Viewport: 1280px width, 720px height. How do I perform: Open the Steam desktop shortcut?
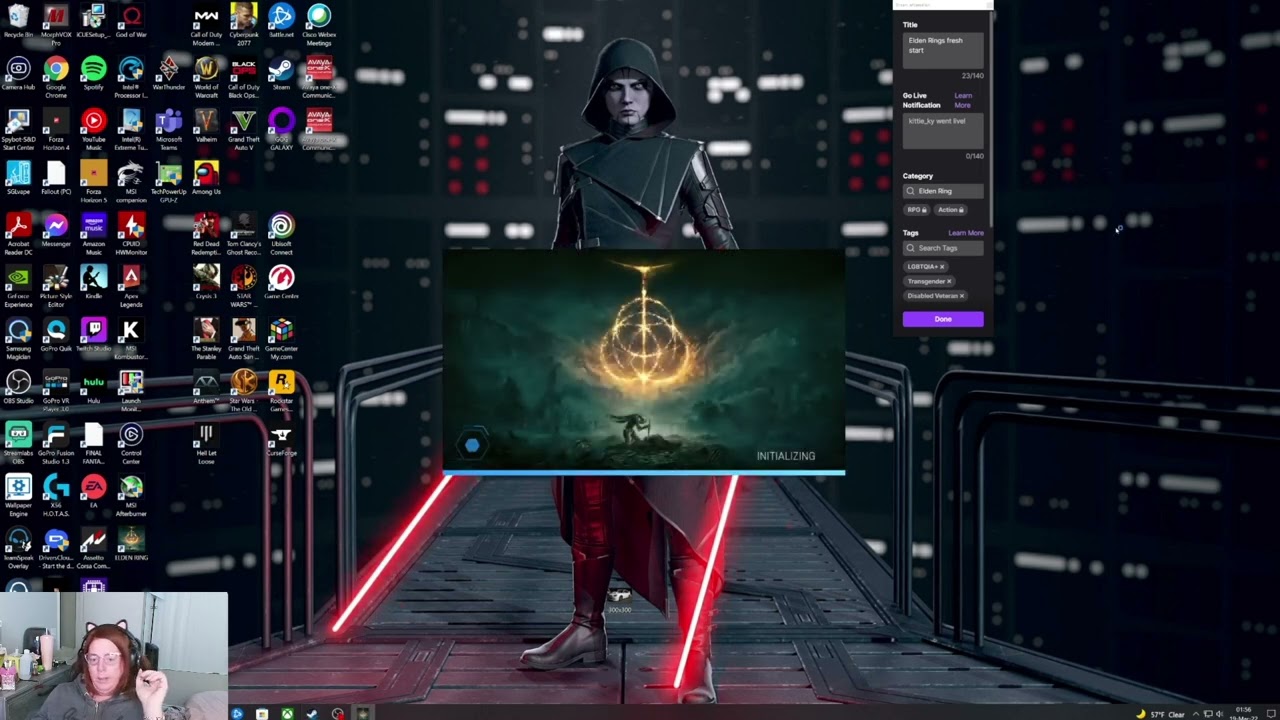[x=281, y=74]
